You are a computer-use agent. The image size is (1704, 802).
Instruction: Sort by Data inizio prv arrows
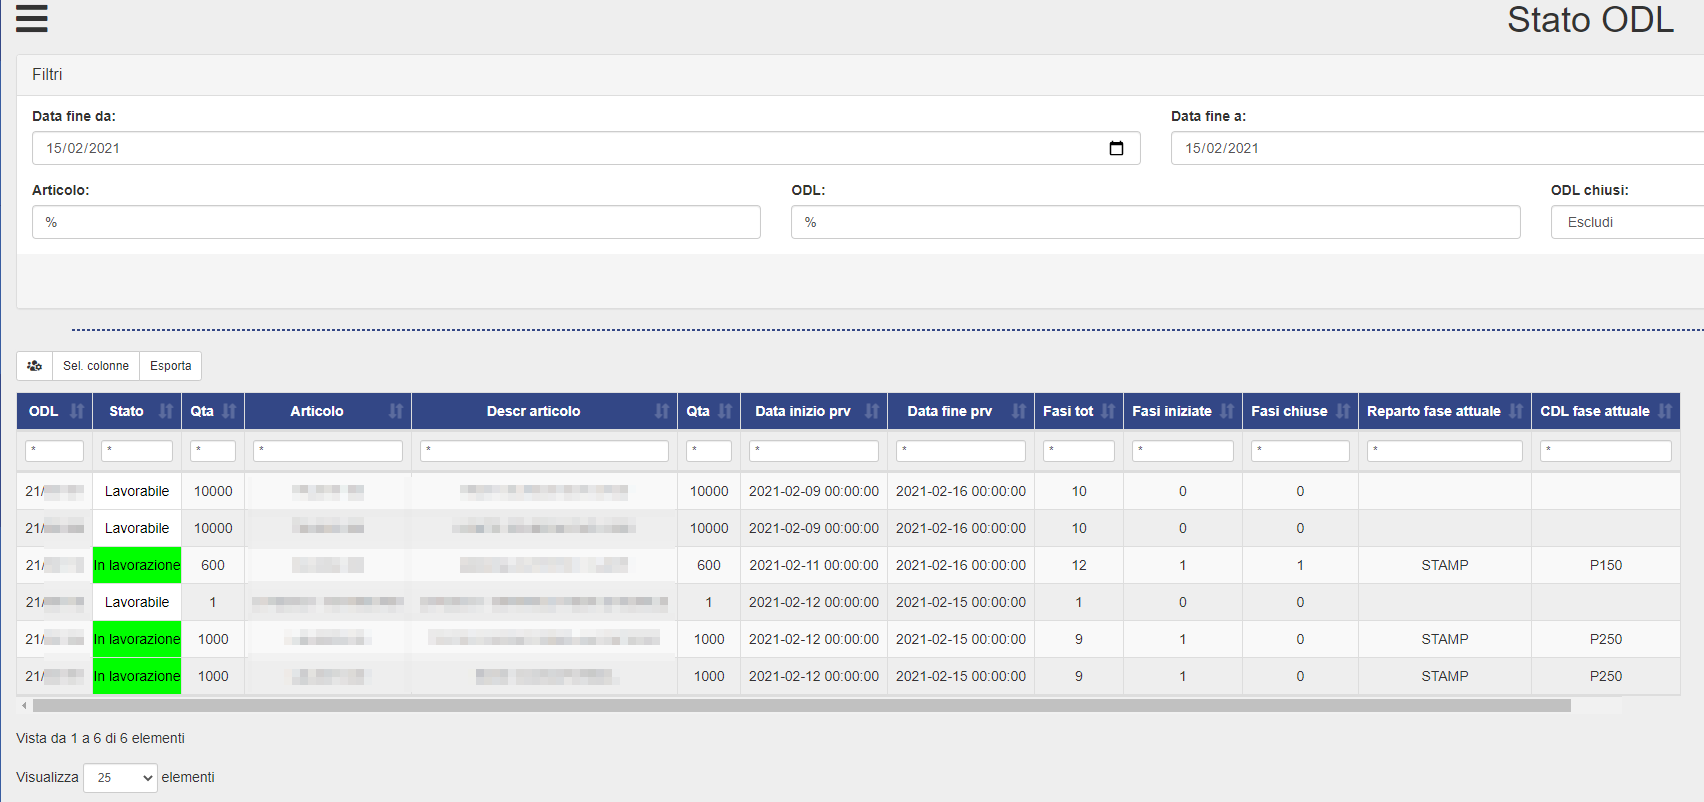(872, 411)
